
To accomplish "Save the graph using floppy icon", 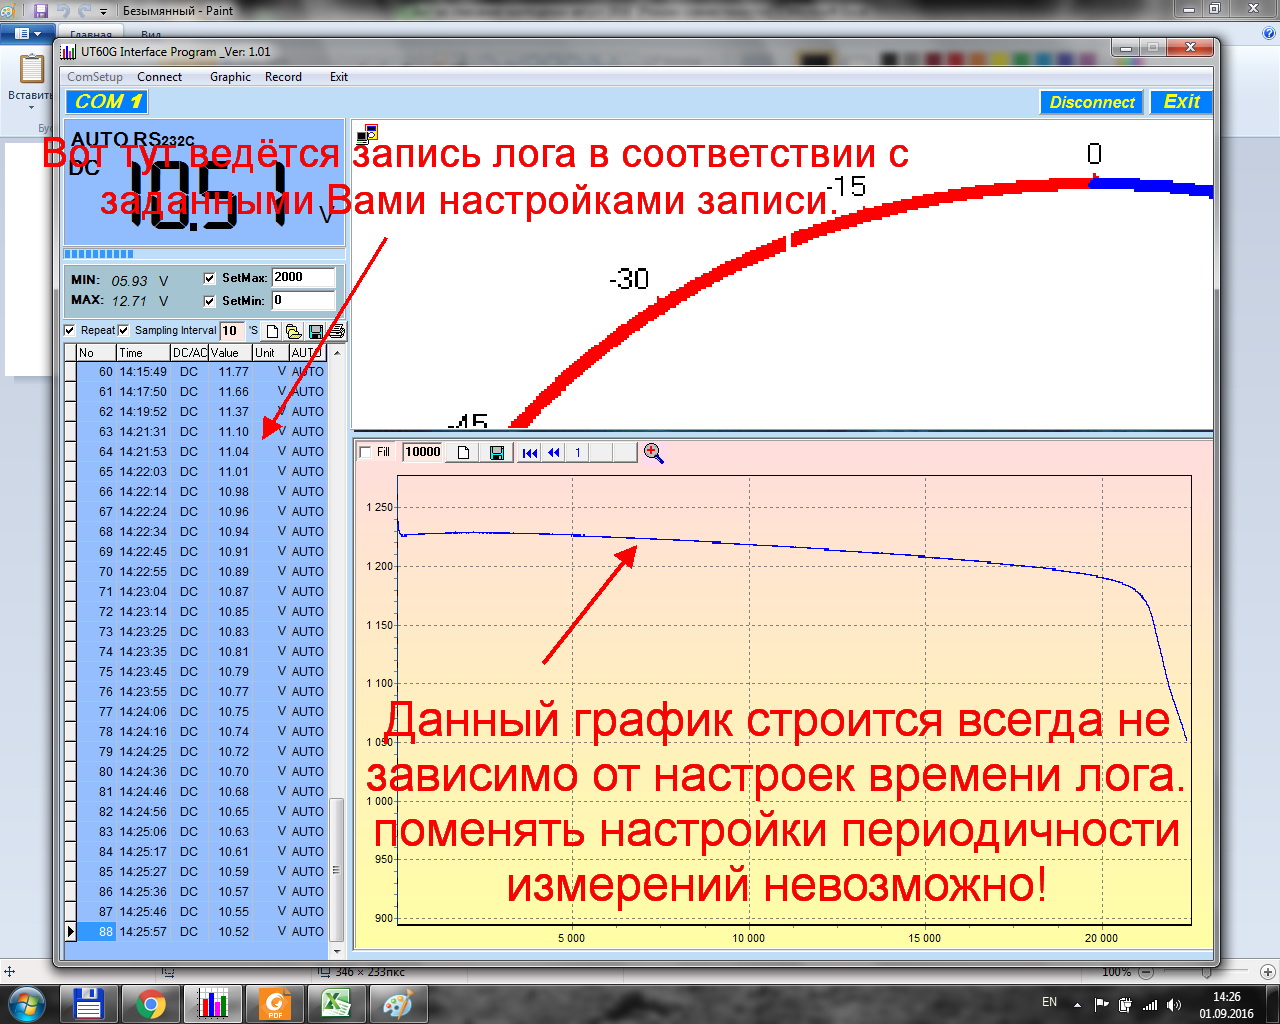I will point(496,453).
